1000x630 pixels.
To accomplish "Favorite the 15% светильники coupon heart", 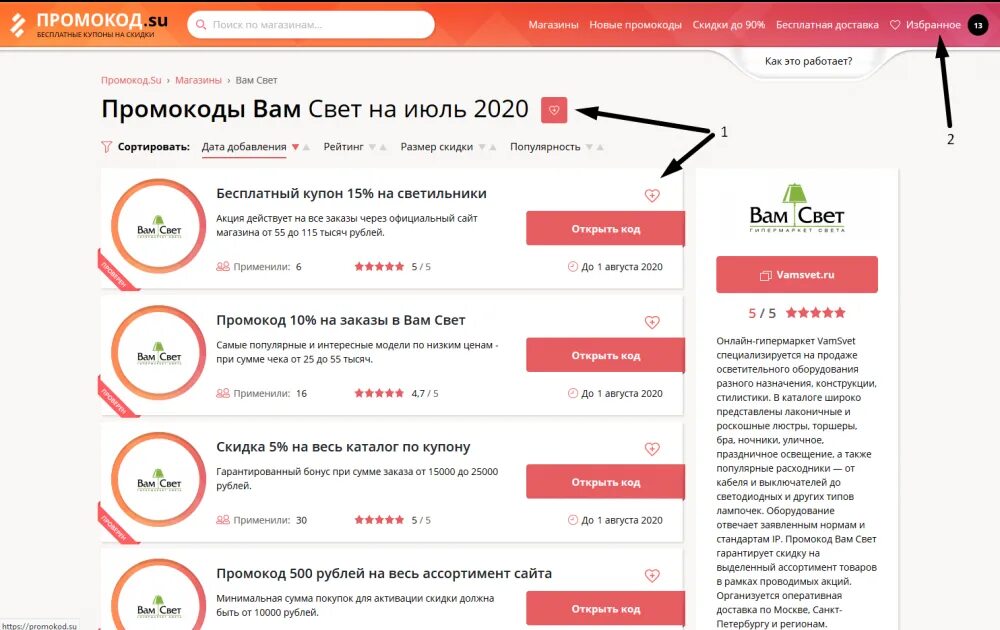I will tap(652, 196).
